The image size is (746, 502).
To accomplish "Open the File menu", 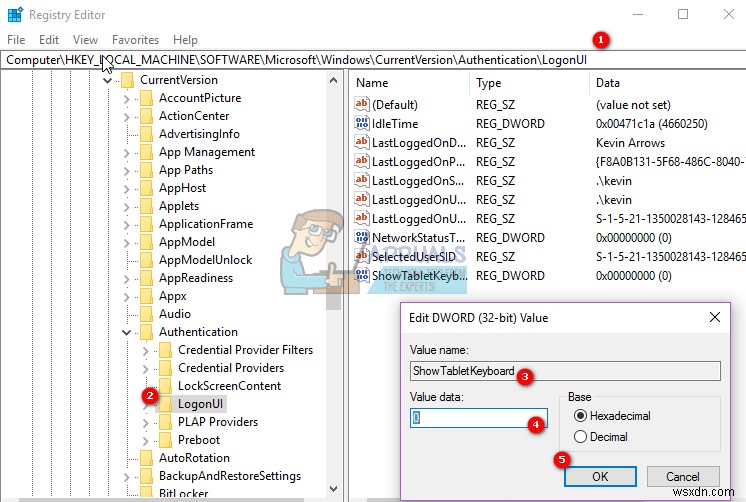I will tap(16, 39).
